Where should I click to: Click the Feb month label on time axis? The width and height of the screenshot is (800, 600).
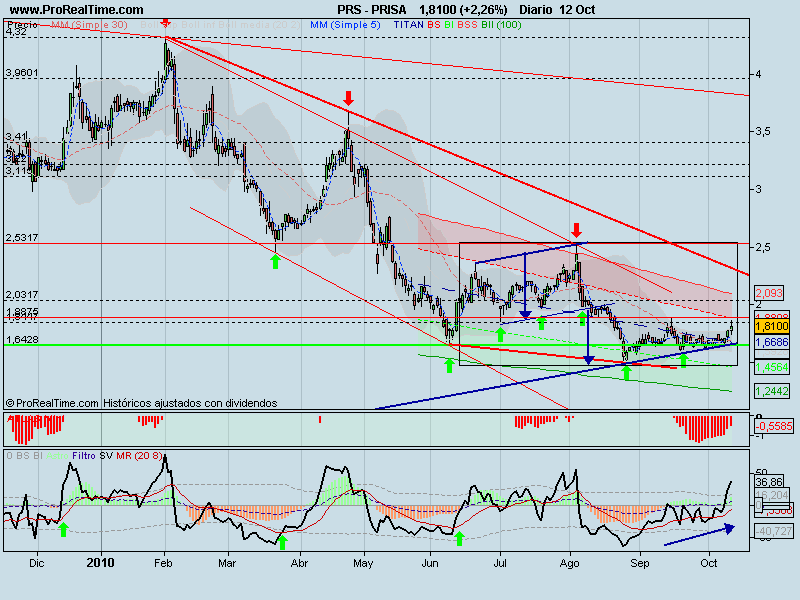click(163, 563)
